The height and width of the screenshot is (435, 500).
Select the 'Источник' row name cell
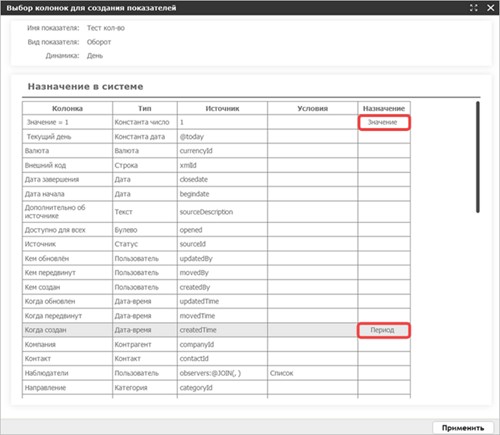(x=67, y=244)
